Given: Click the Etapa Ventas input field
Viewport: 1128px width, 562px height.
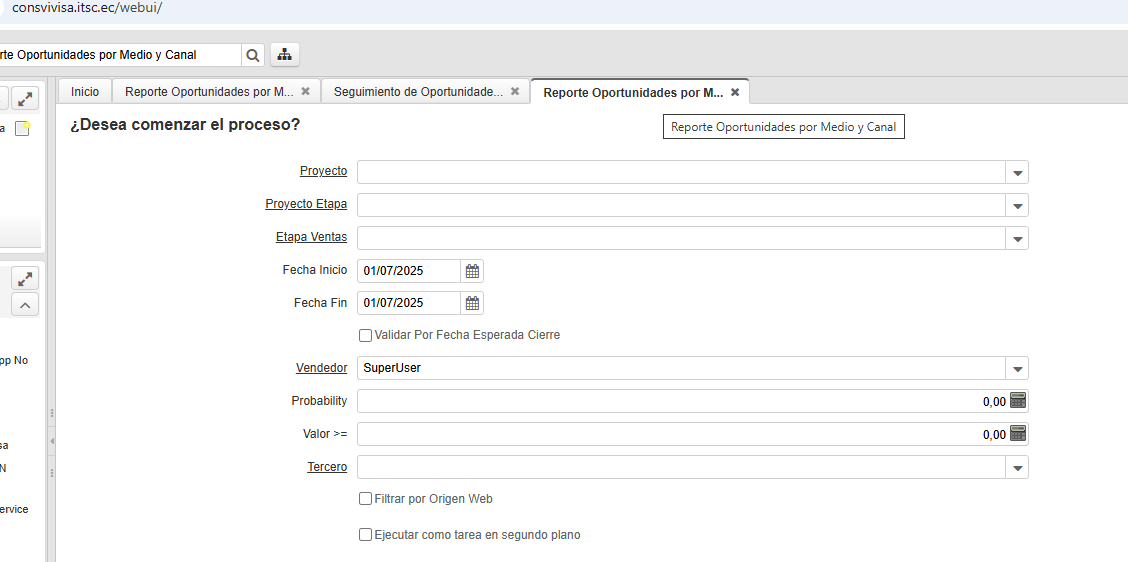Looking at the screenshot, I should pyautogui.click(x=680, y=238).
